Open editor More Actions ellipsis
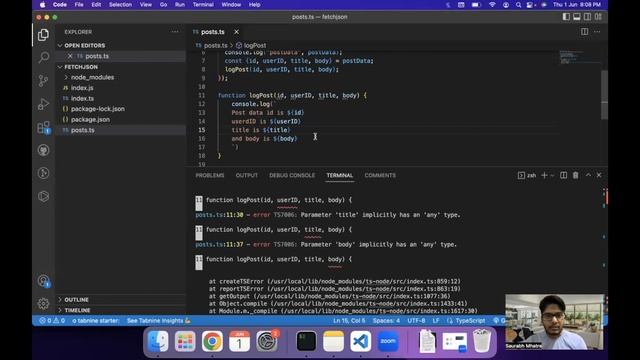This screenshot has height=360, width=640. tap(597, 32)
